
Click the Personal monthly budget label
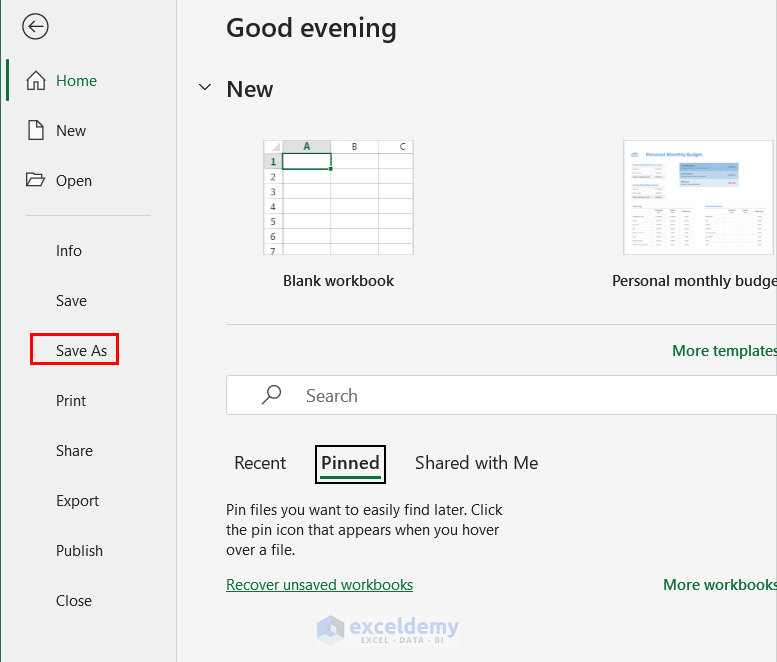pos(694,281)
